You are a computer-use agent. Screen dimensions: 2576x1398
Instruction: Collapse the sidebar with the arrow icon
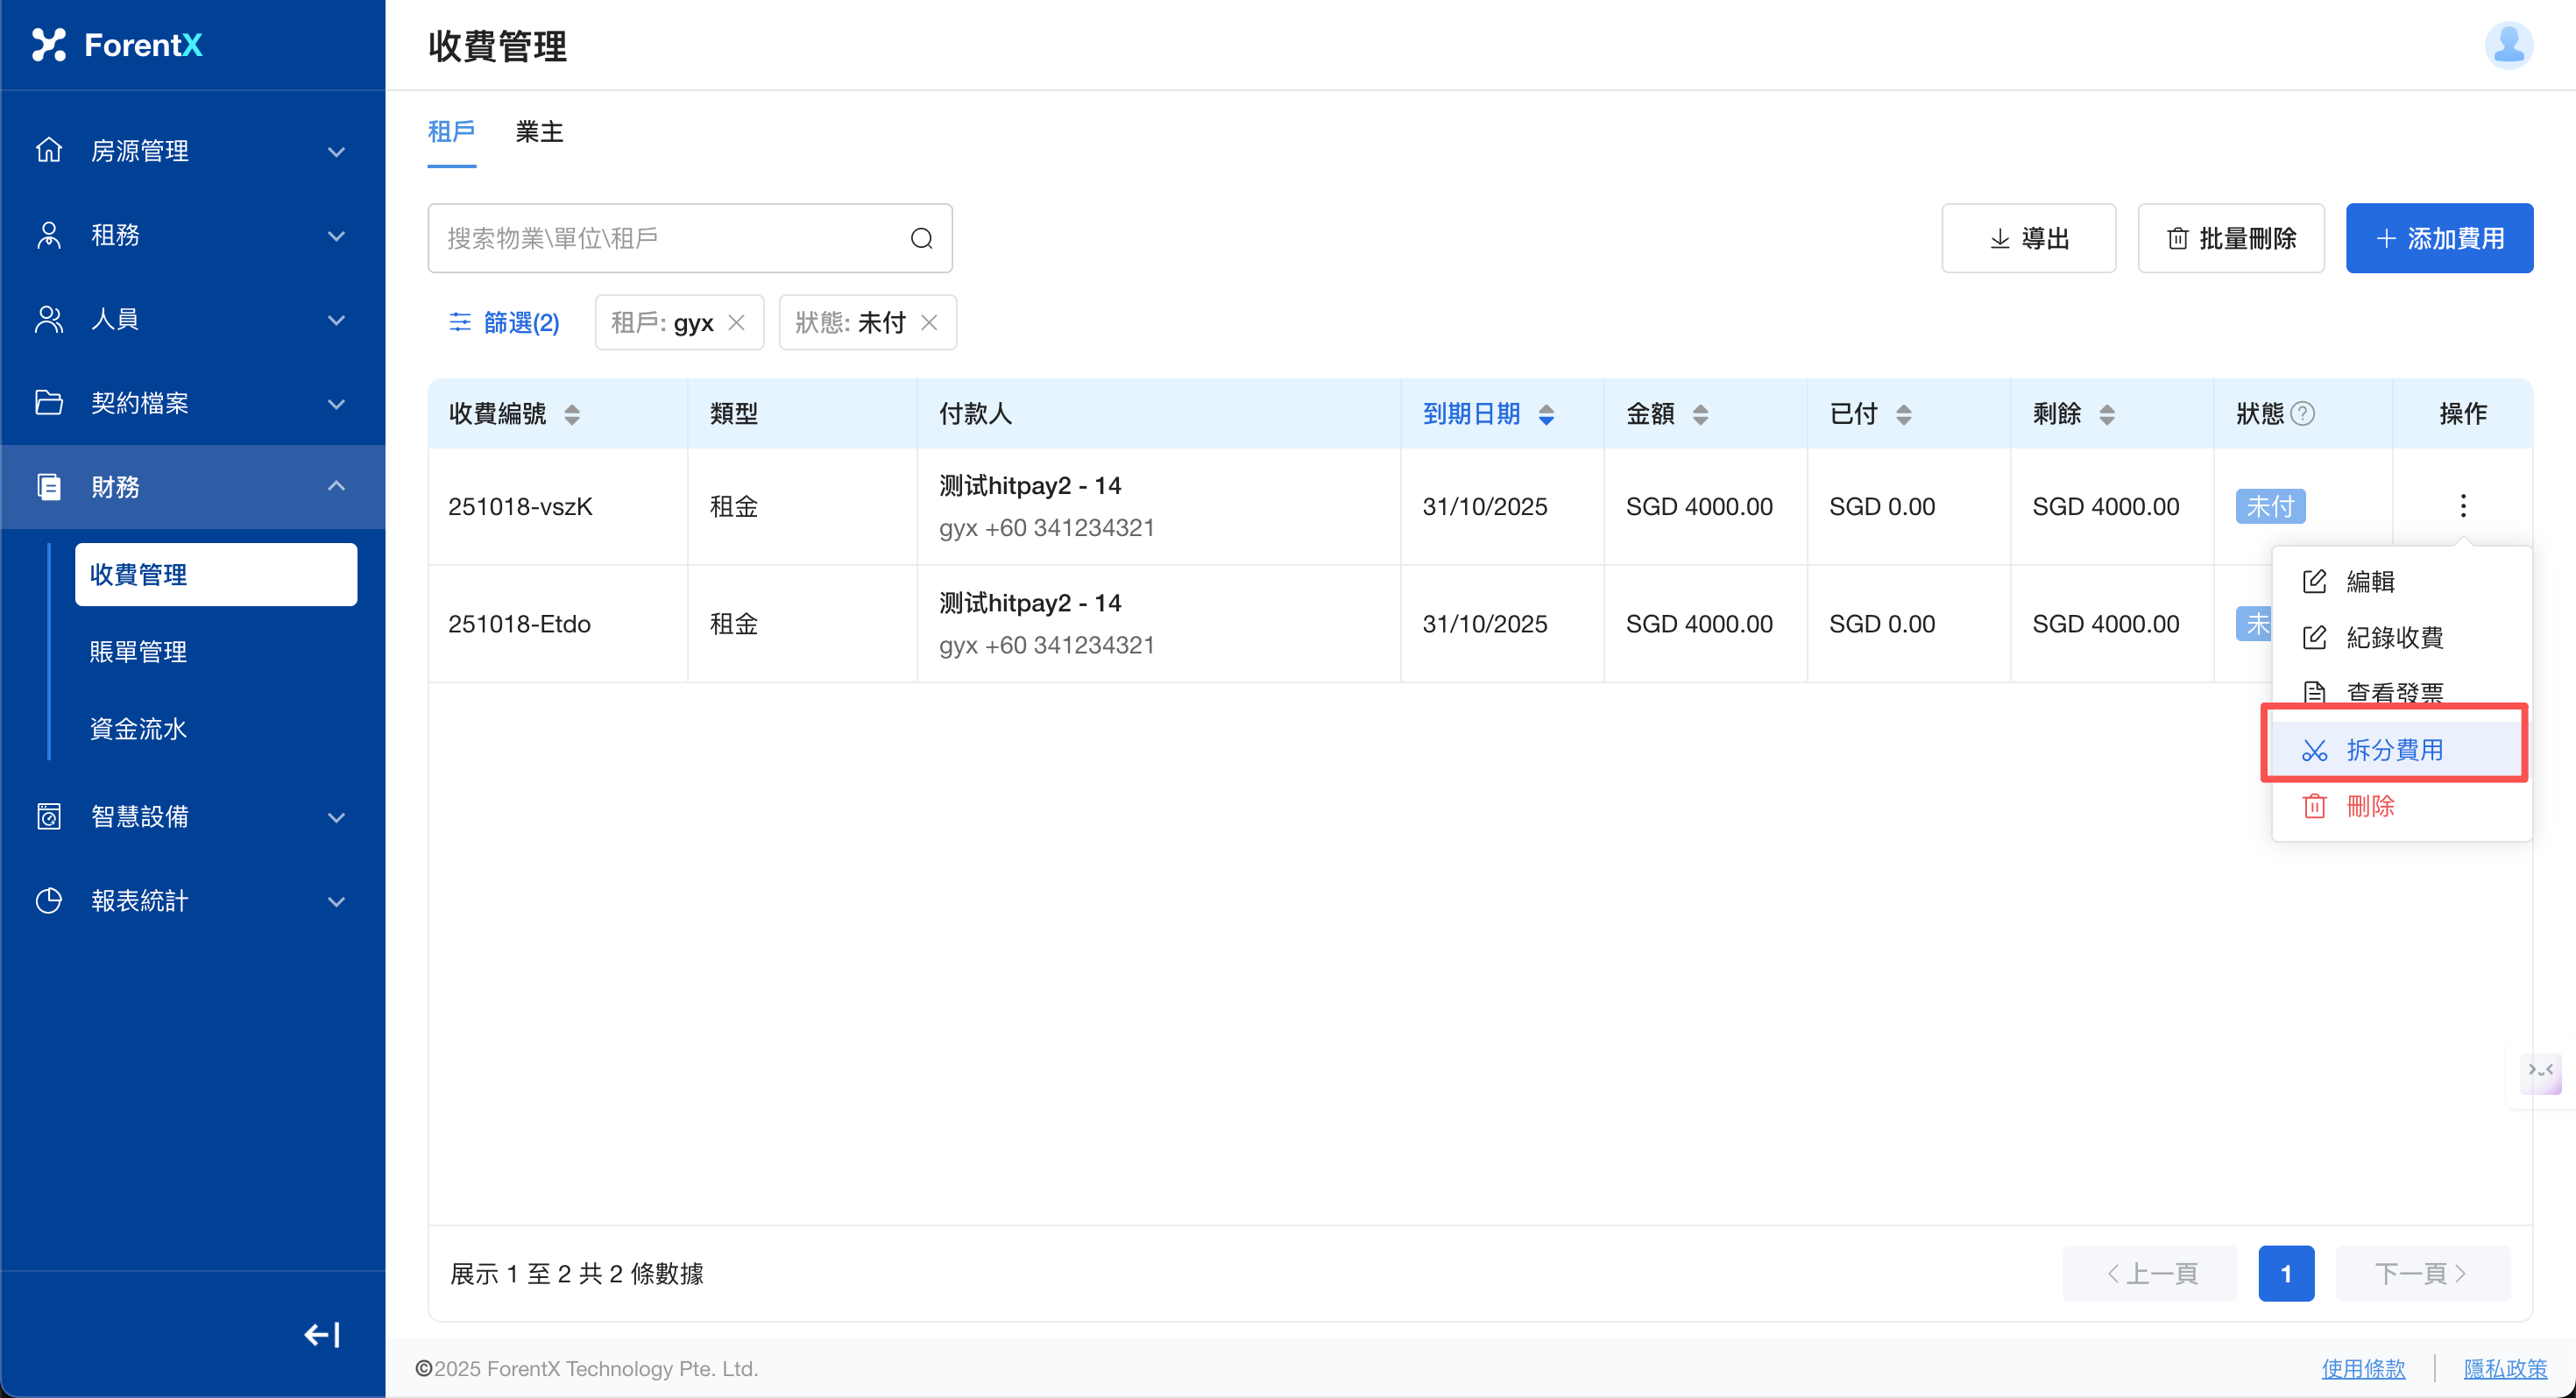click(322, 1334)
